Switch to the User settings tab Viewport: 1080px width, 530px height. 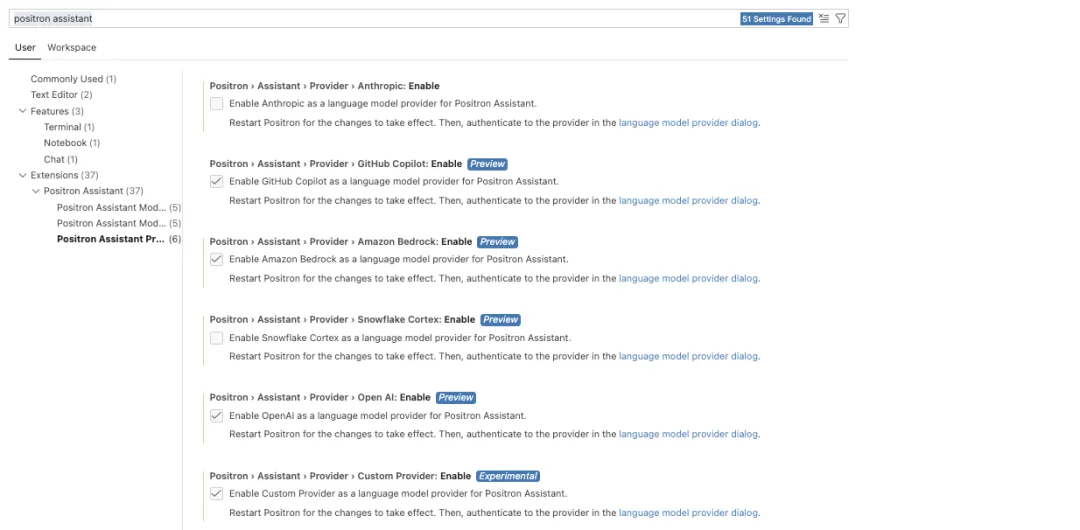[25, 48]
